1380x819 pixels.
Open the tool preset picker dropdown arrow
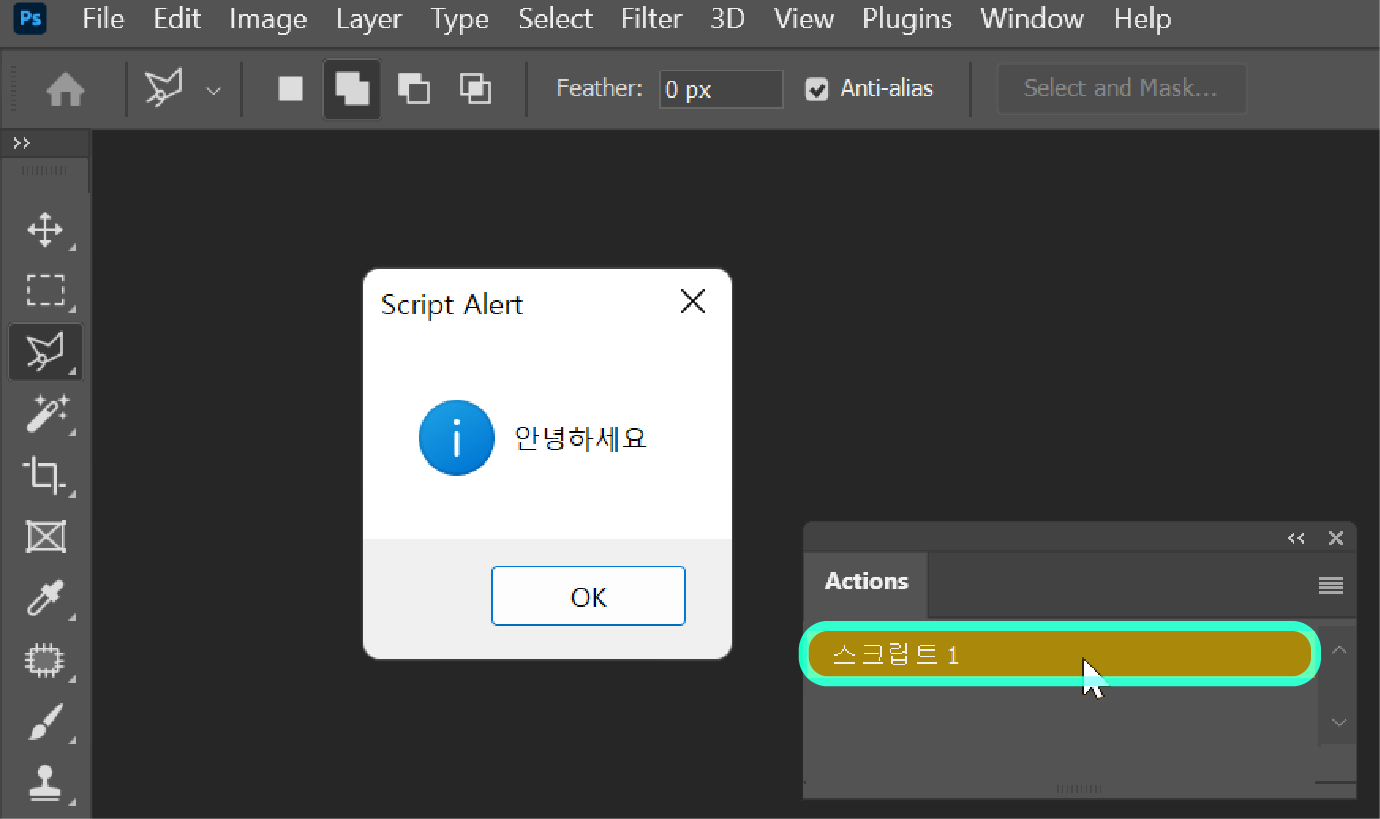tap(213, 90)
